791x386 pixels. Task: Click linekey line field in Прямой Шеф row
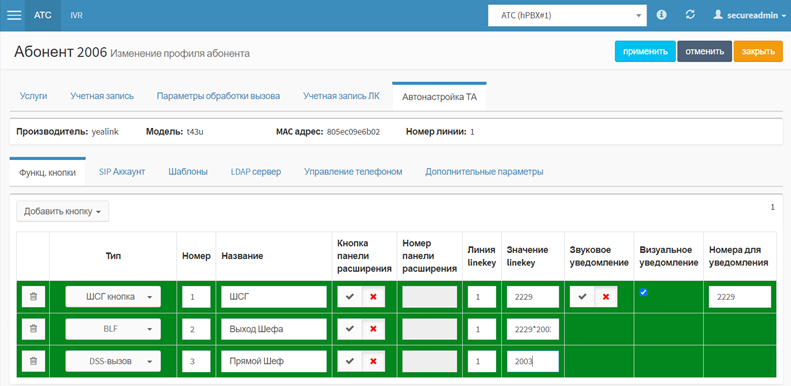tap(482, 361)
